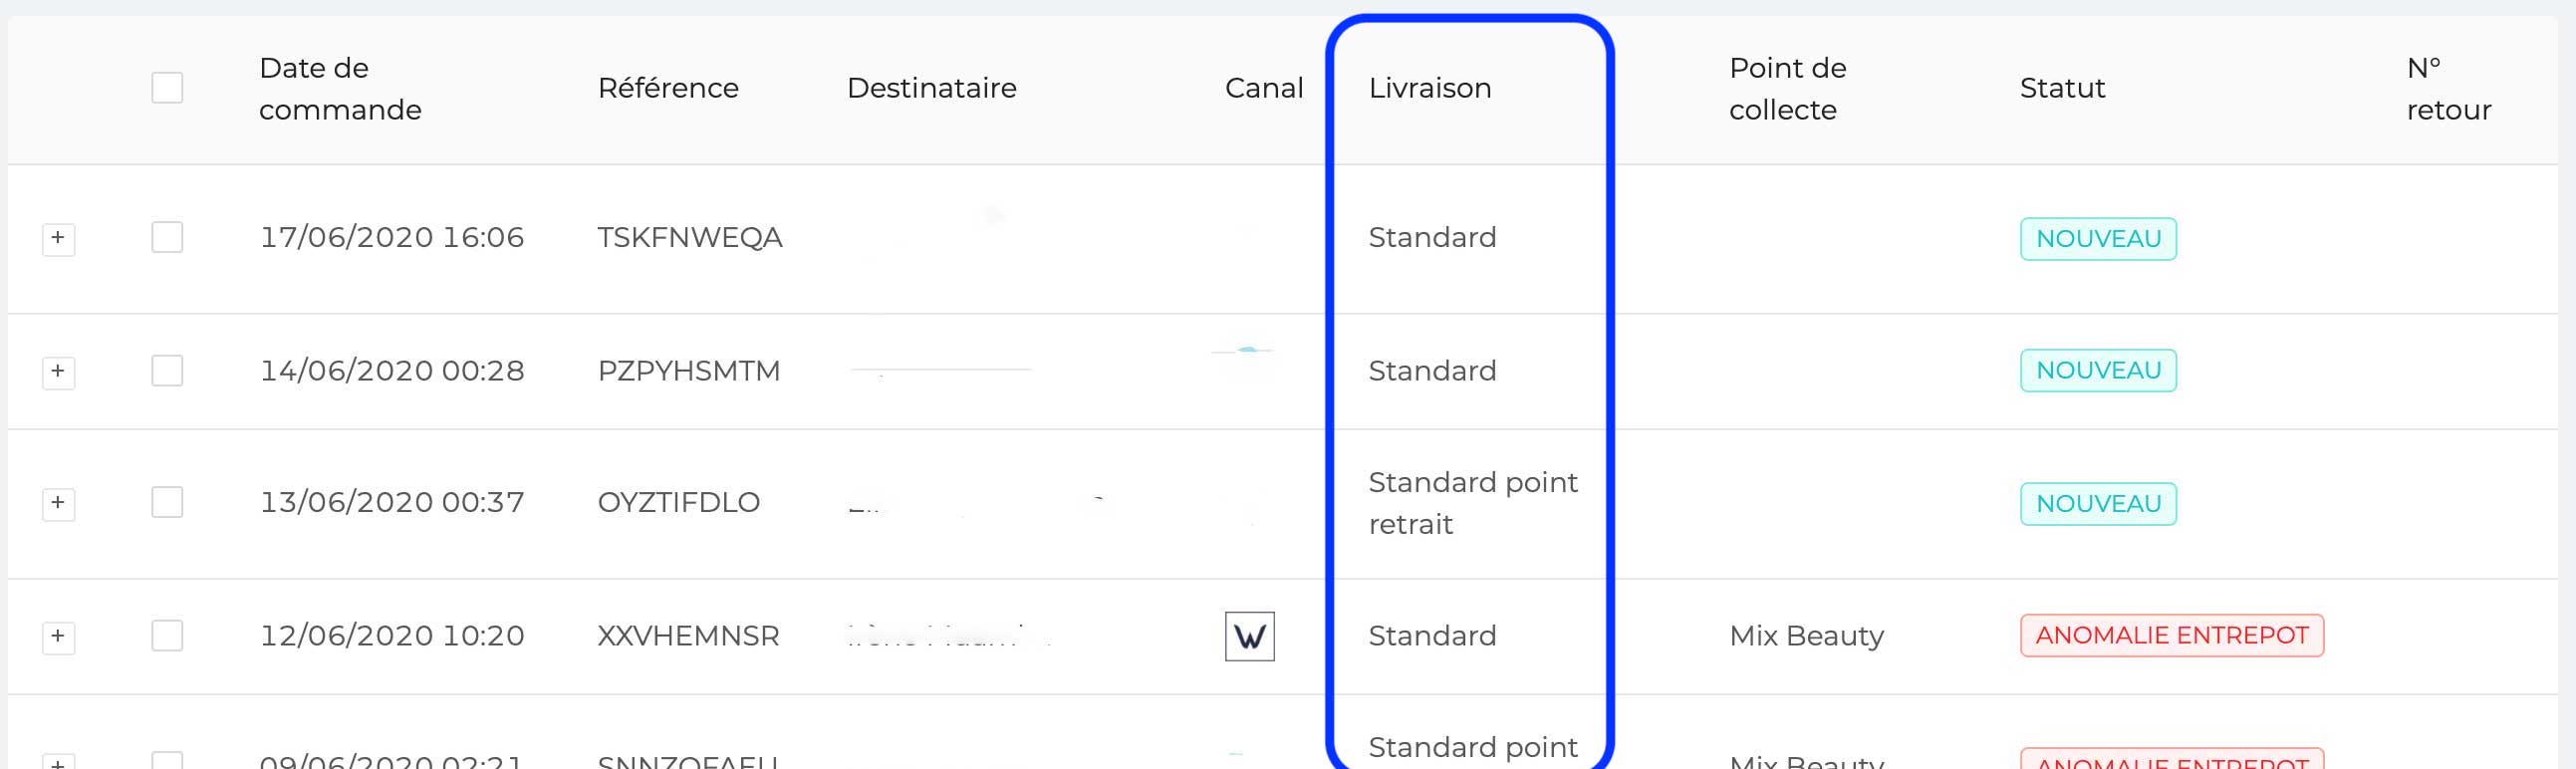Click the NOUVEAU status of OYZTIFDLO

pos(2097,503)
